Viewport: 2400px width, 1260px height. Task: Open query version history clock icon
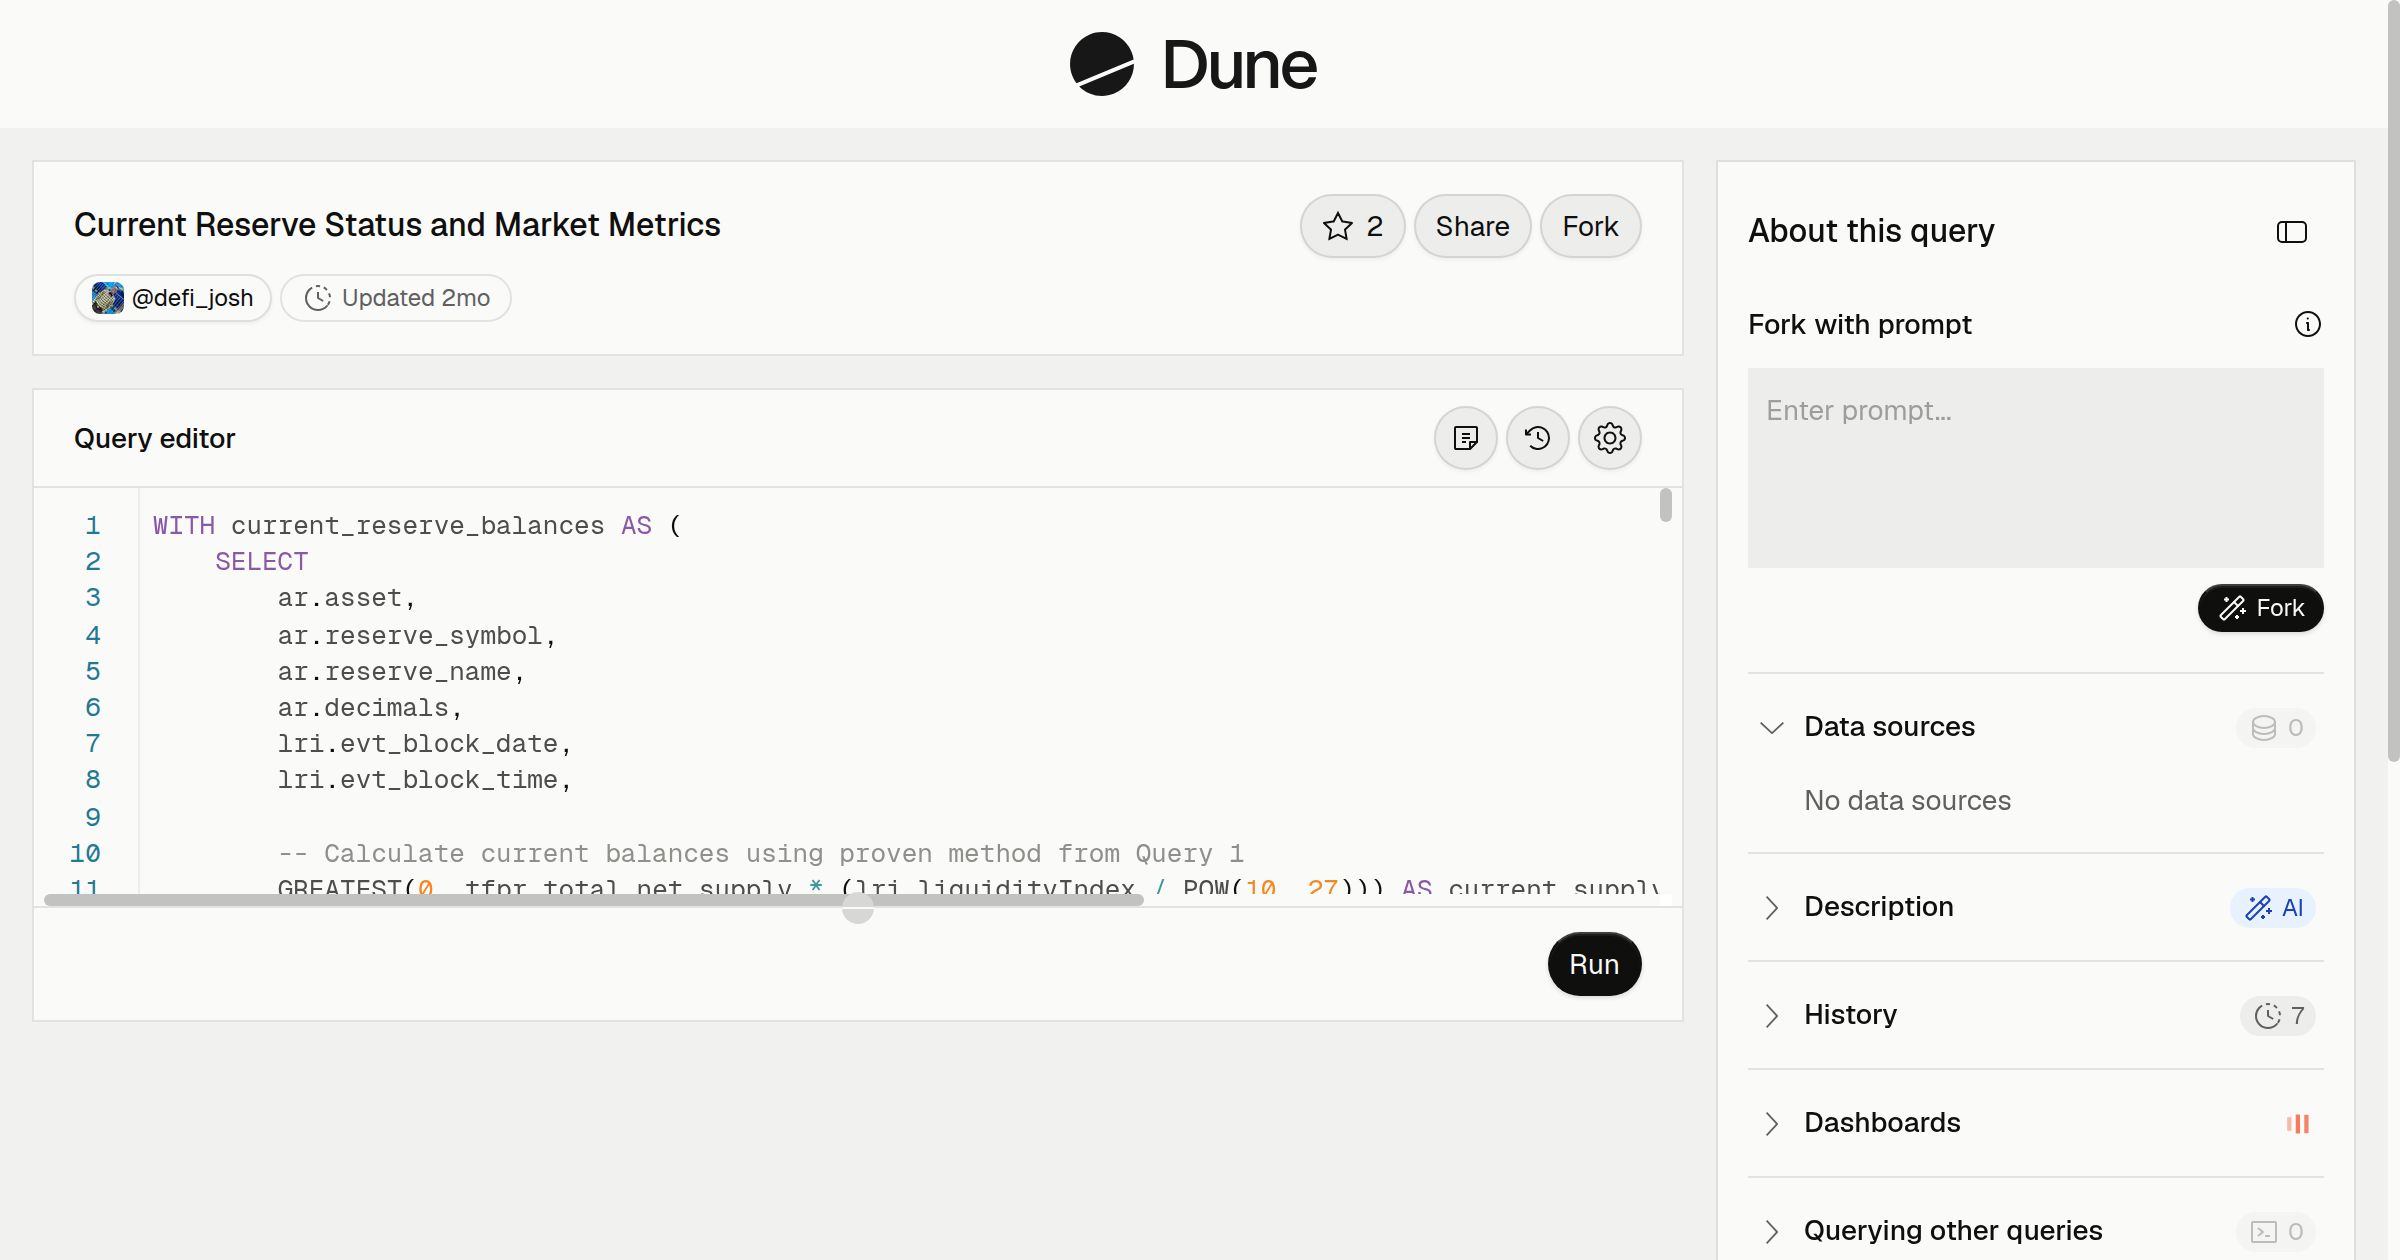[1538, 438]
